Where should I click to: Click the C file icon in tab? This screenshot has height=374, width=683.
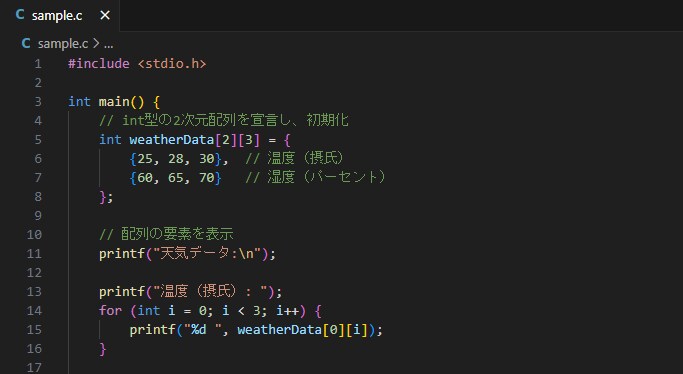(20, 15)
